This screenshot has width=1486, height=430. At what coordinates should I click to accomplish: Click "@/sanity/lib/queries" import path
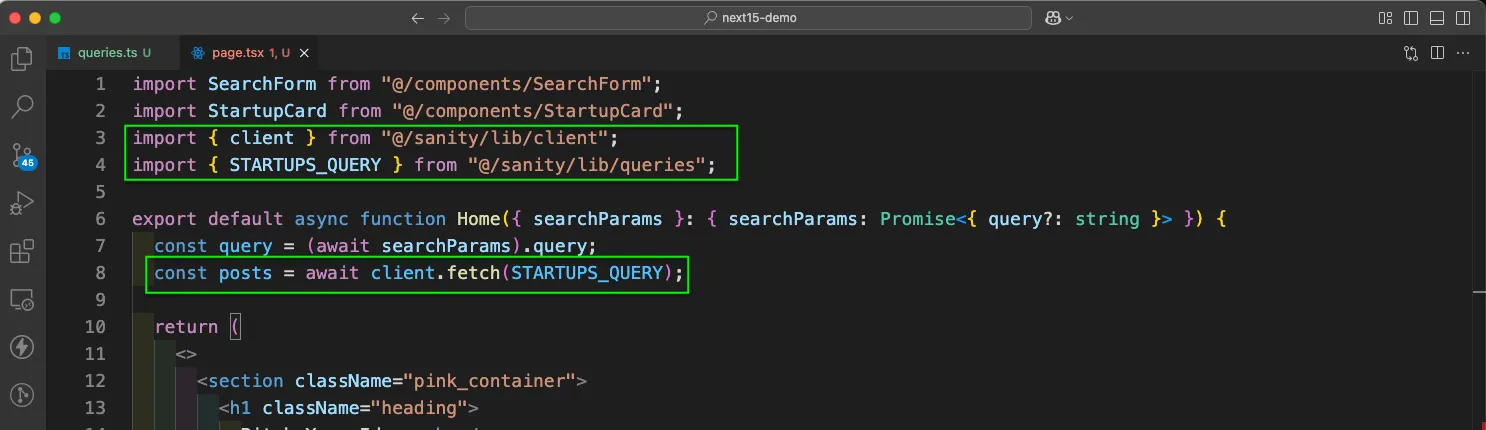pos(586,165)
